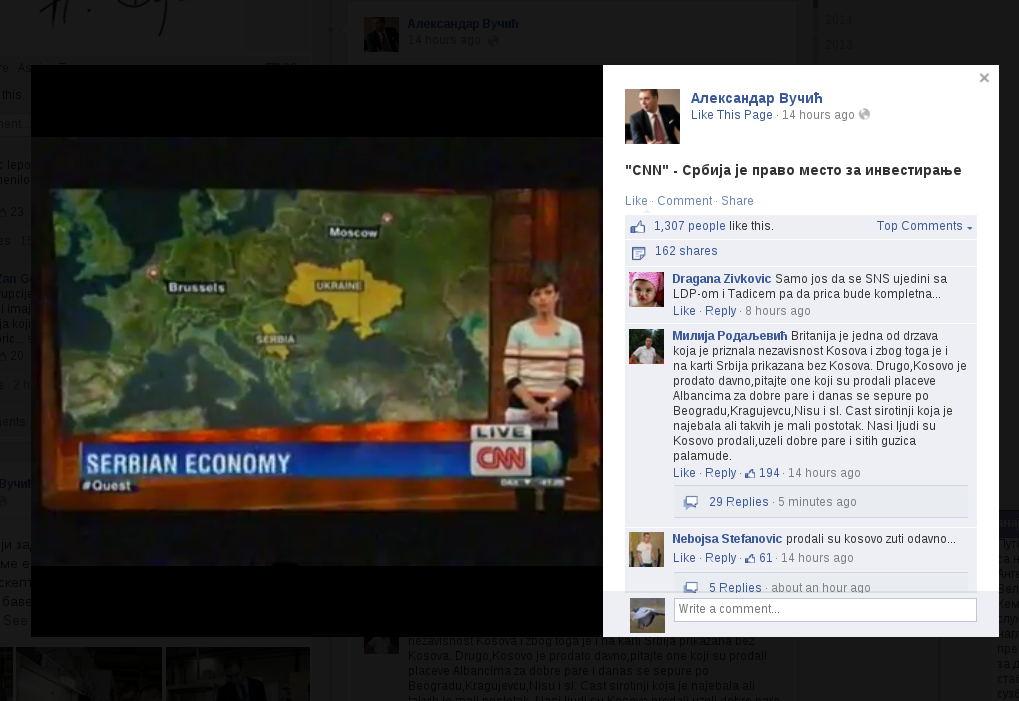
Task: Open the 162 shares list
Action: 686,251
